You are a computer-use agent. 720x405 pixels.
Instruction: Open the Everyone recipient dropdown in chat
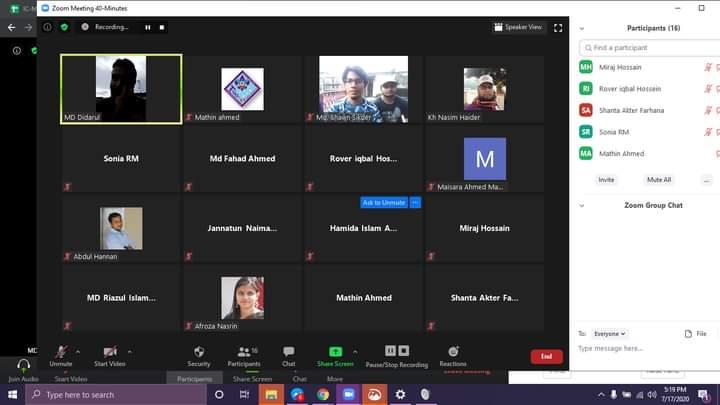click(x=610, y=333)
